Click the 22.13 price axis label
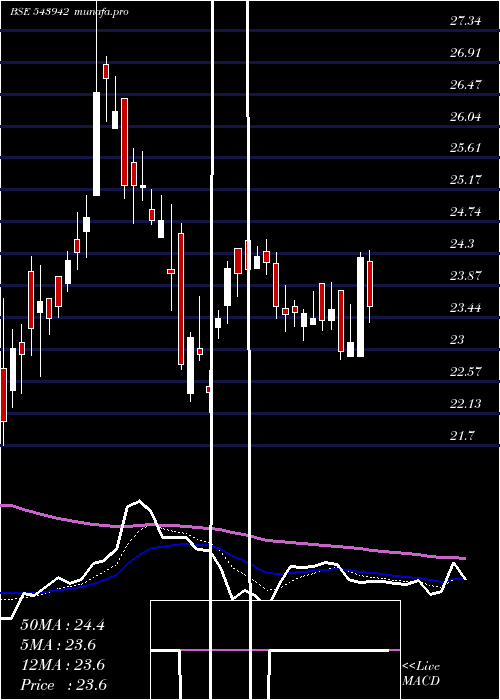 coord(465,404)
